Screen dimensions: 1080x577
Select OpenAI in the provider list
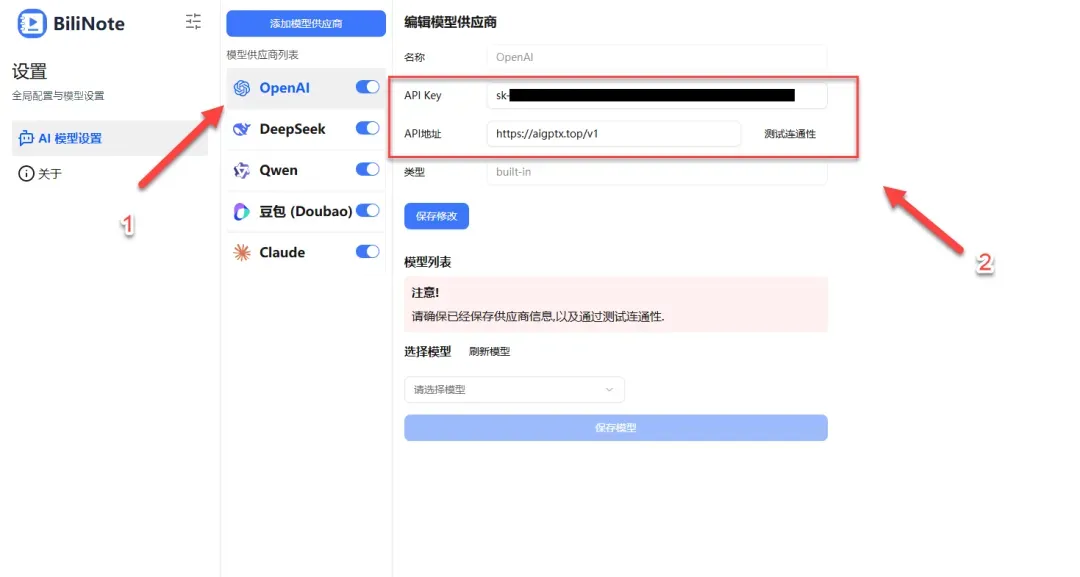(306, 88)
